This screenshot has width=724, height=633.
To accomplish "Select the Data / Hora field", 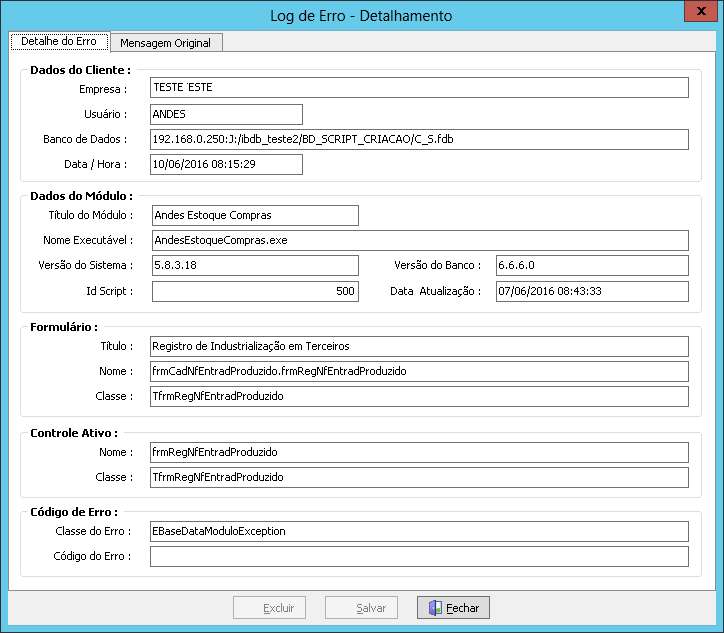I will coord(226,164).
